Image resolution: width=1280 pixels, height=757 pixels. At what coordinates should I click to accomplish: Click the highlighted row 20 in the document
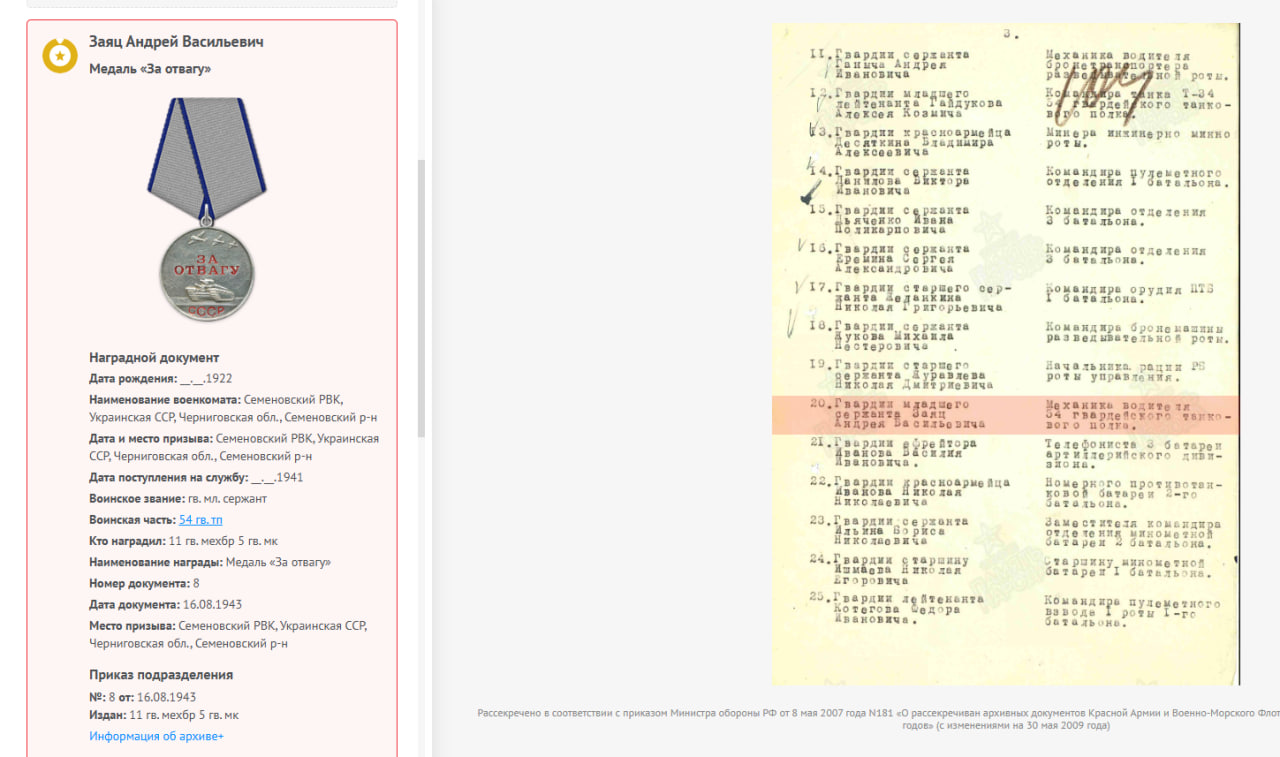point(1005,415)
